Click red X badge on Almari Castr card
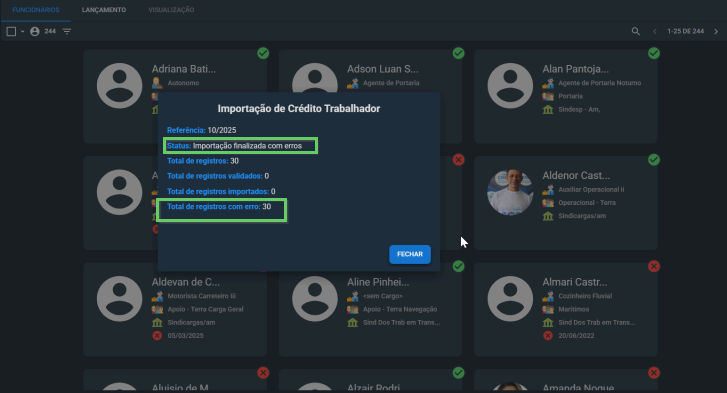The width and height of the screenshot is (727, 393). (654, 266)
